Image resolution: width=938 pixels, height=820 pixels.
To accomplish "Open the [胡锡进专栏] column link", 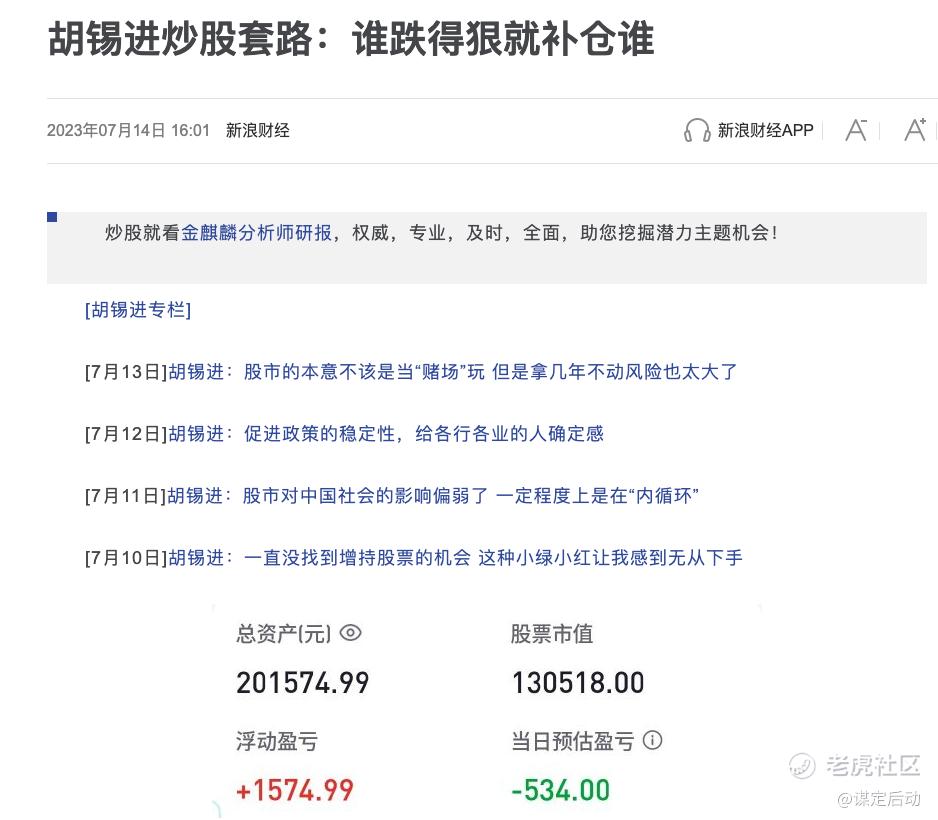I will (138, 310).
